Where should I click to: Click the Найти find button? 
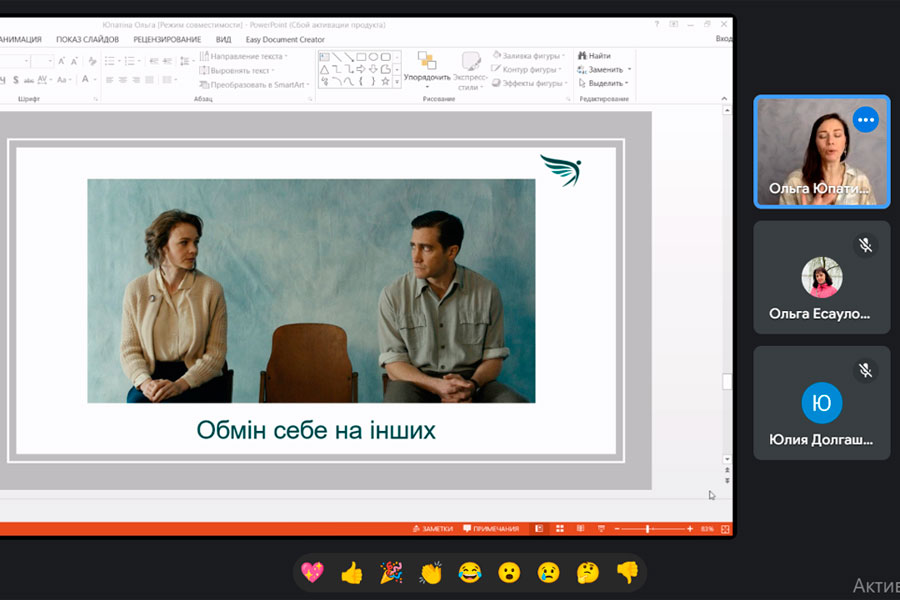pyautogui.click(x=594, y=56)
